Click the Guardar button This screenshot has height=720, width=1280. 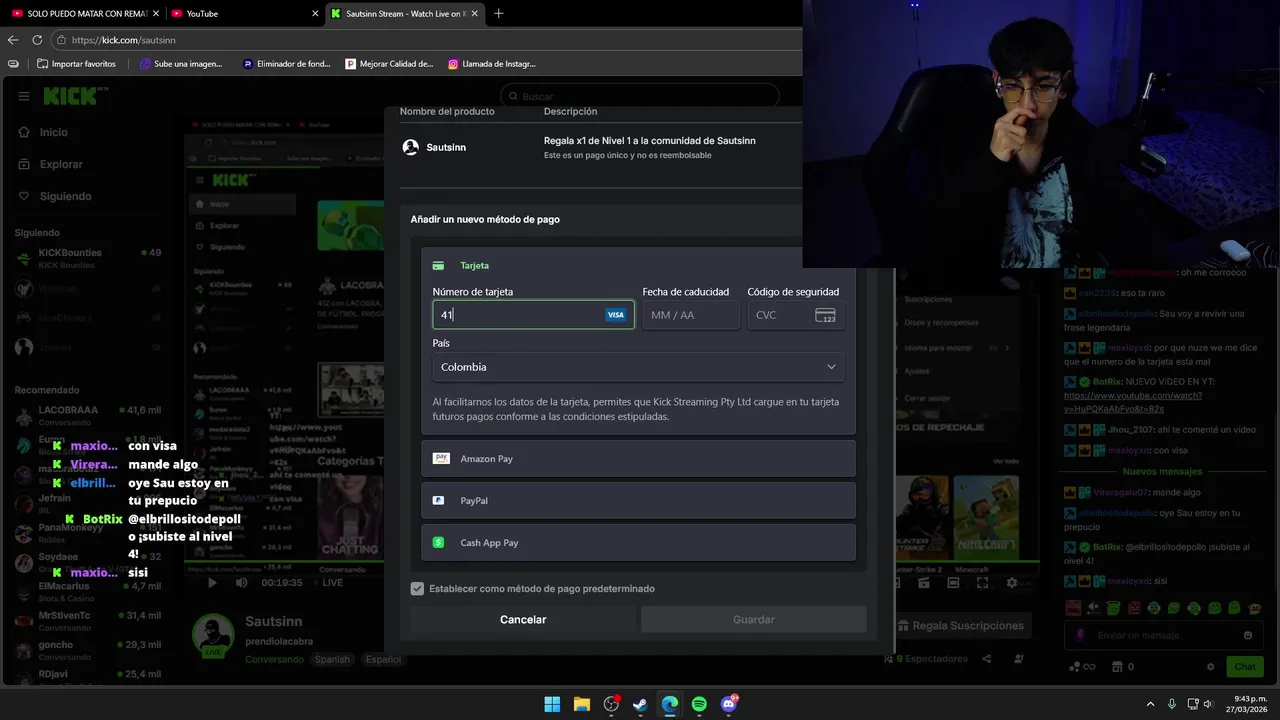point(754,620)
